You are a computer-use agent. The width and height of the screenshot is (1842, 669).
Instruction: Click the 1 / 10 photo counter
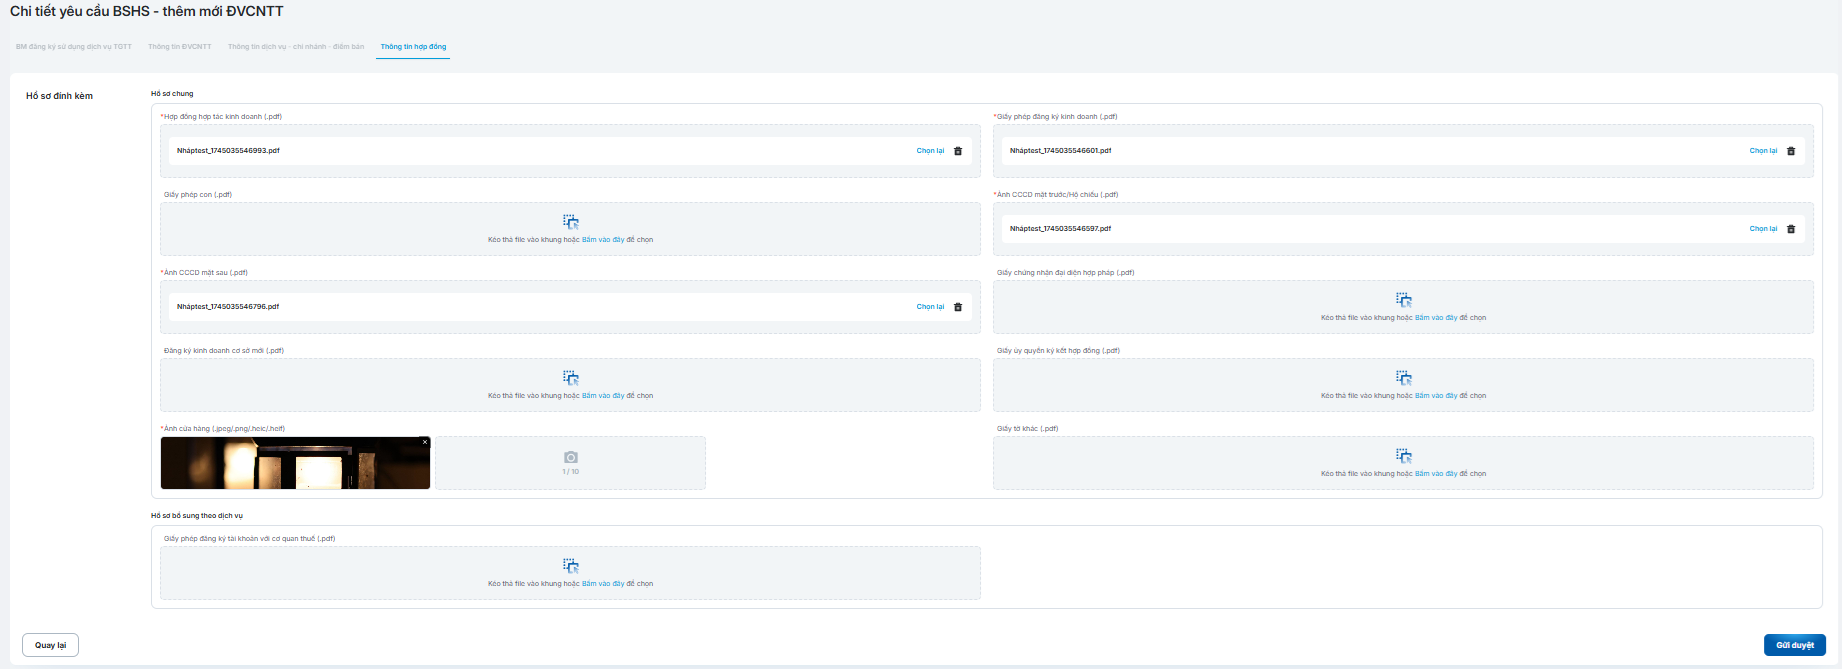pos(571,472)
